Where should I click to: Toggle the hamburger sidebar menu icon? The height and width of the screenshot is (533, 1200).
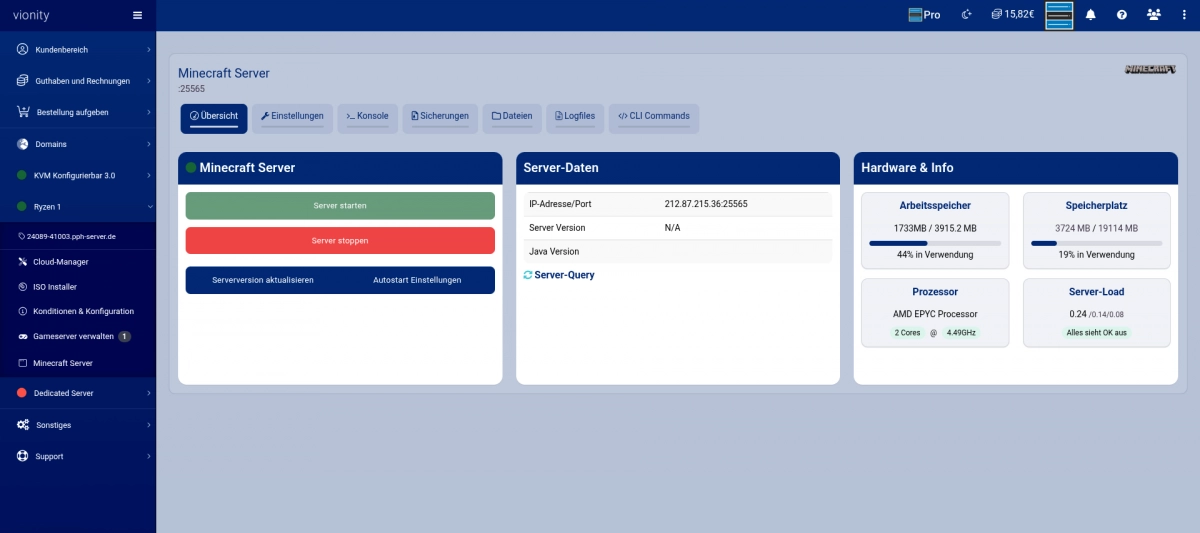137,15
